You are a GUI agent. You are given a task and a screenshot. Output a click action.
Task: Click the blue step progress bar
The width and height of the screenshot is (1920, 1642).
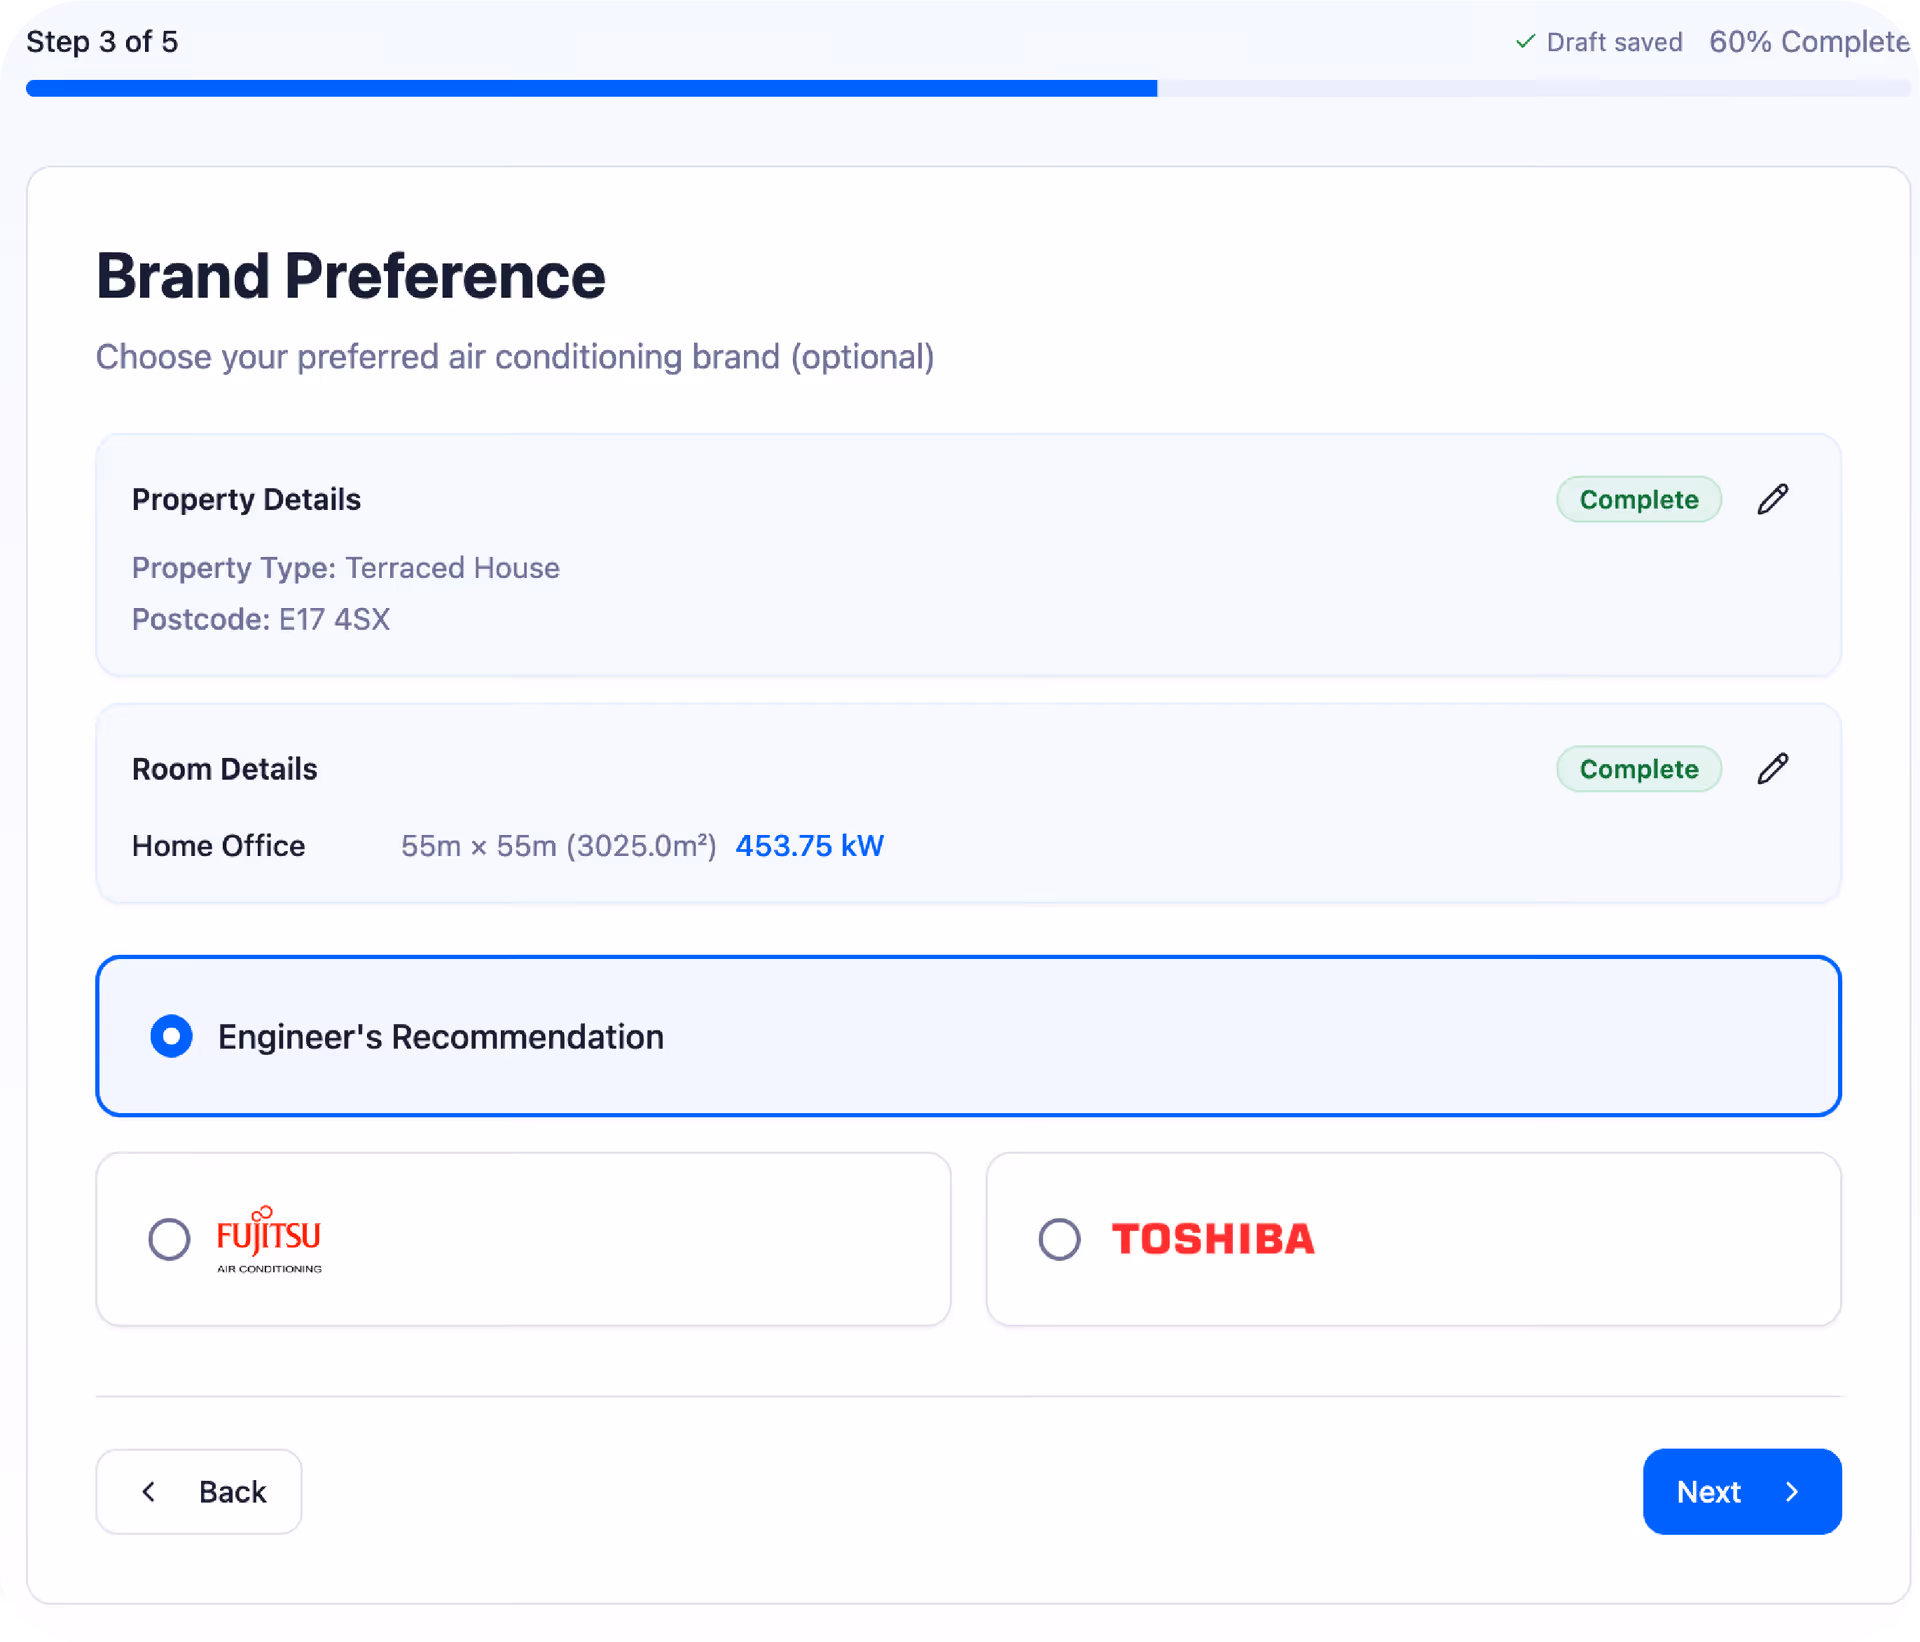[590, 89]
